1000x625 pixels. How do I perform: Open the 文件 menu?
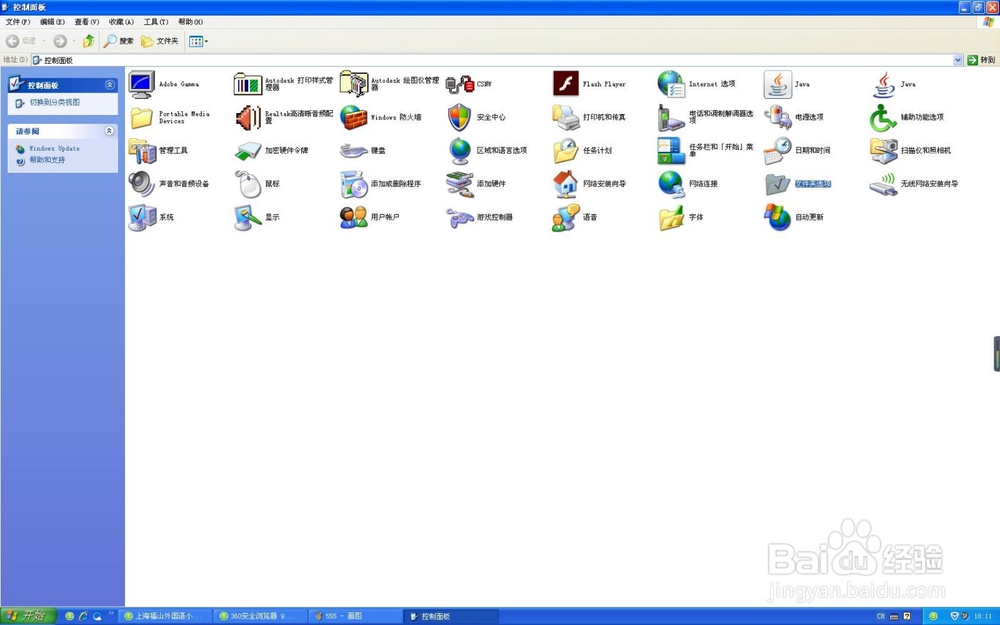tap(18, 22)
